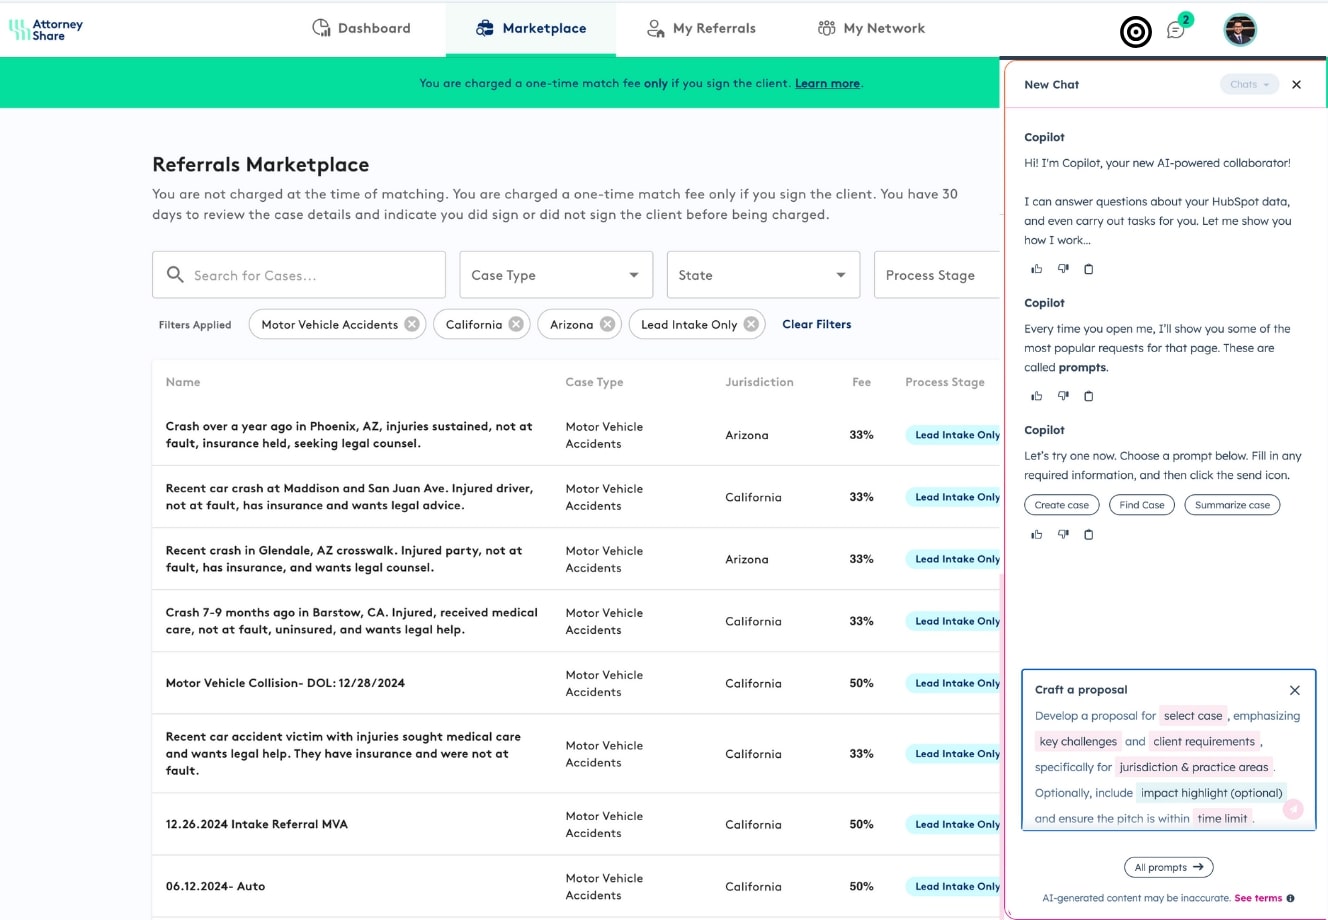The height and width of the screenshot is (920, 1328).
Task: Click the target icon in top bar
Action: [x=1135, y=32]
